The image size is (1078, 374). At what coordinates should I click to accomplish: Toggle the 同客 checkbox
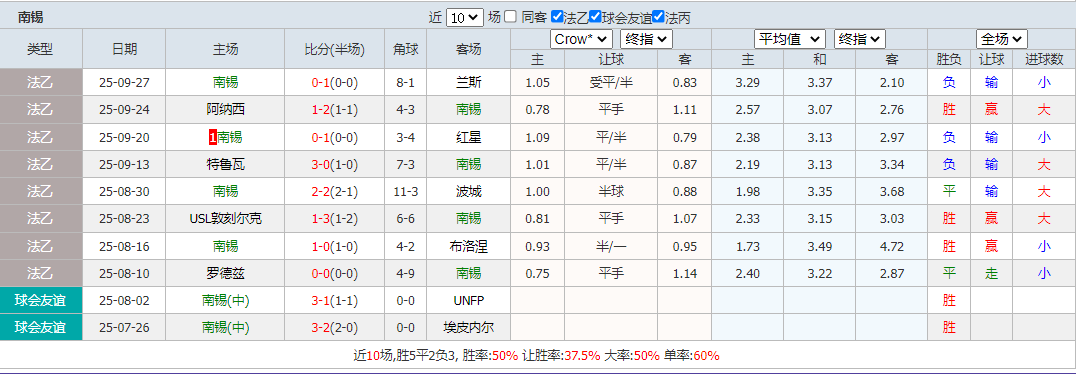coord(510,16)
